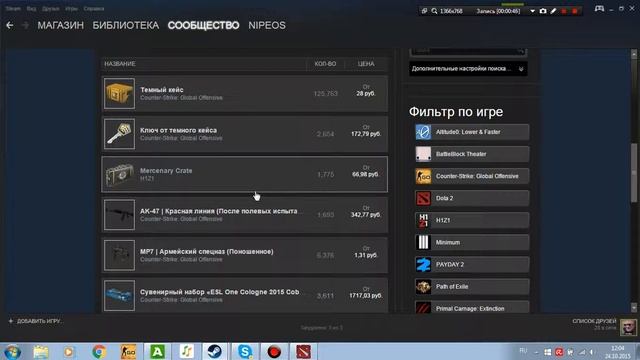Open the ESL One Cologne souvenir listing
The image size is (640, 360).
pyautogui.click(x=244, y=295)
